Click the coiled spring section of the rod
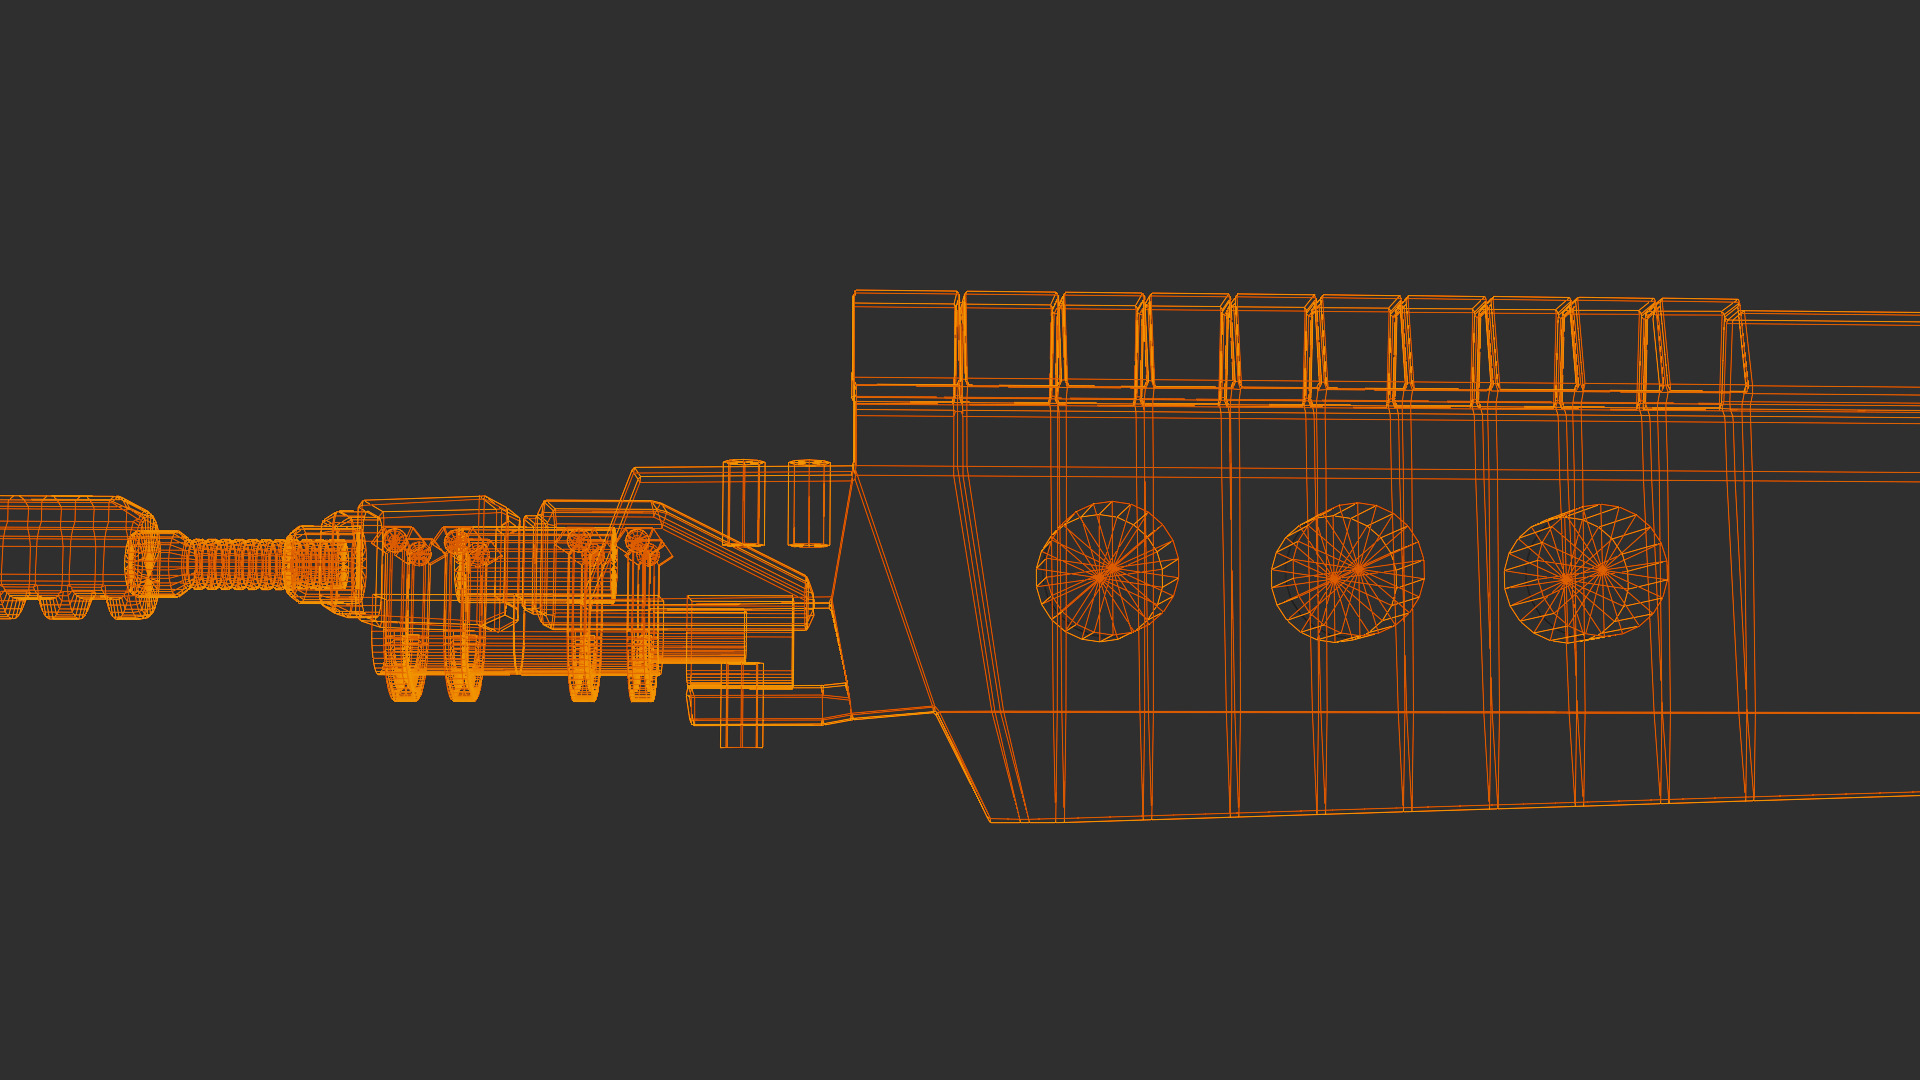The width and height of the screenshot is (1920, 1080). (235, 565)
